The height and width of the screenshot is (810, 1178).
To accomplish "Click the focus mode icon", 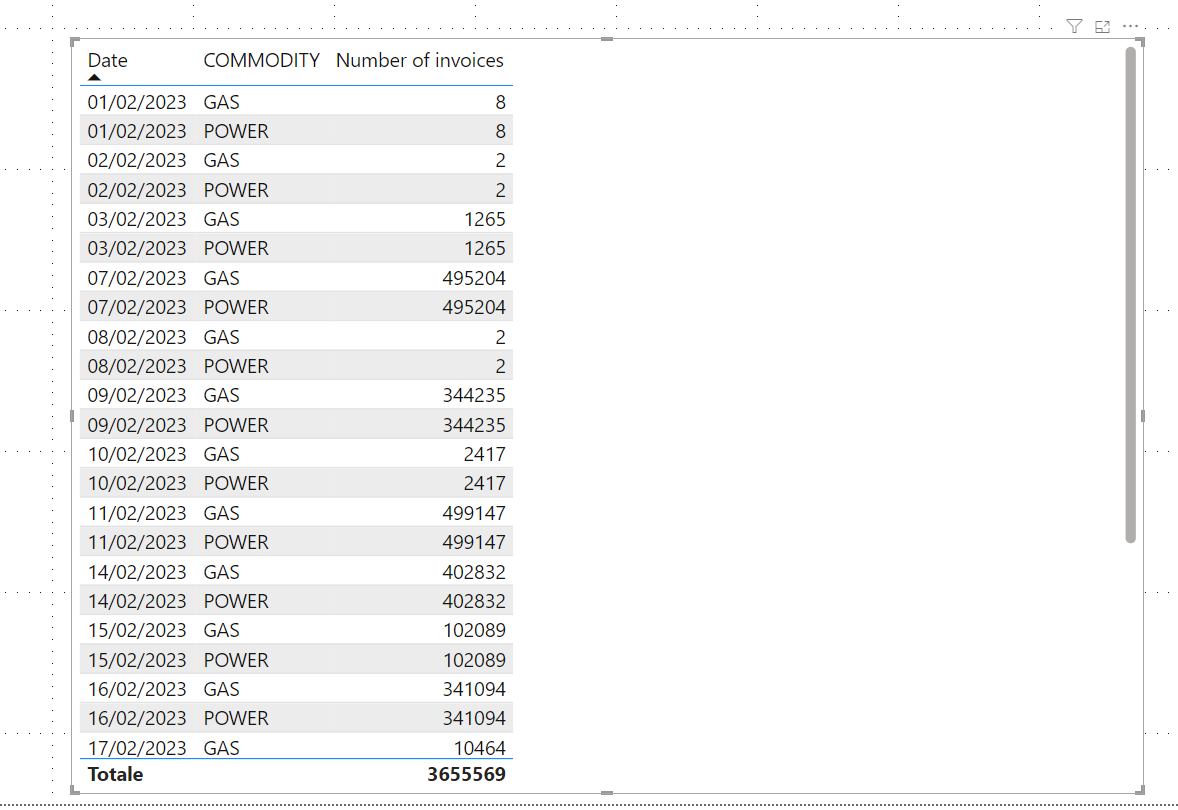I will point(1102,27).
